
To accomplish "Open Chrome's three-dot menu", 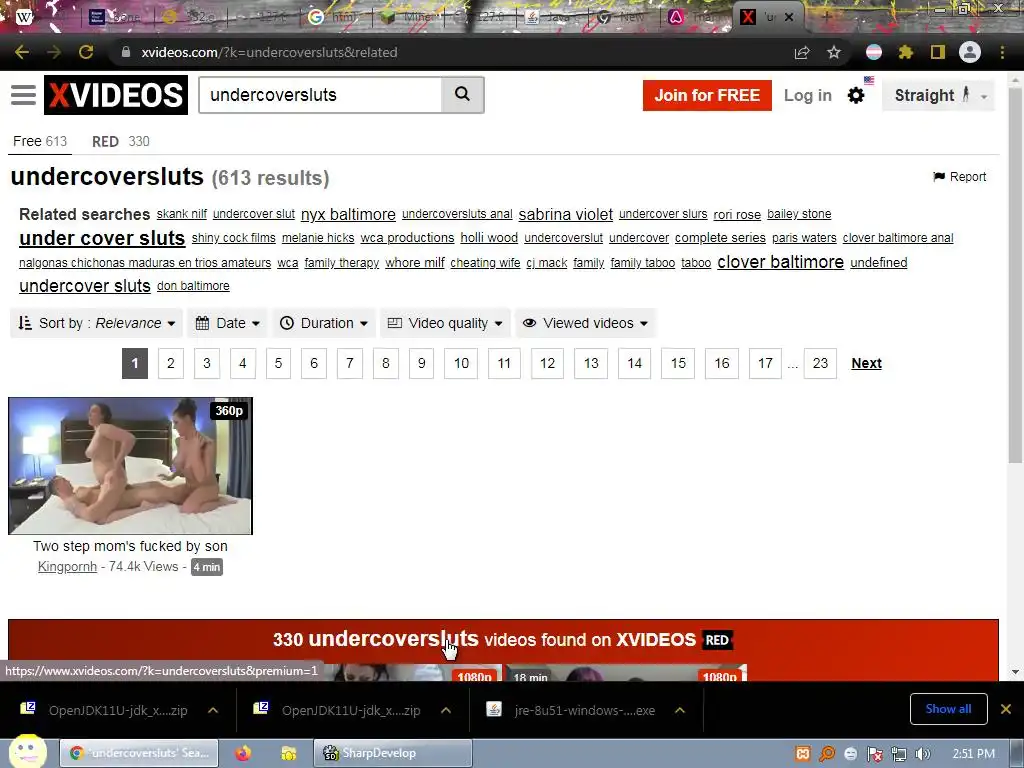I will pos(1002,52).
